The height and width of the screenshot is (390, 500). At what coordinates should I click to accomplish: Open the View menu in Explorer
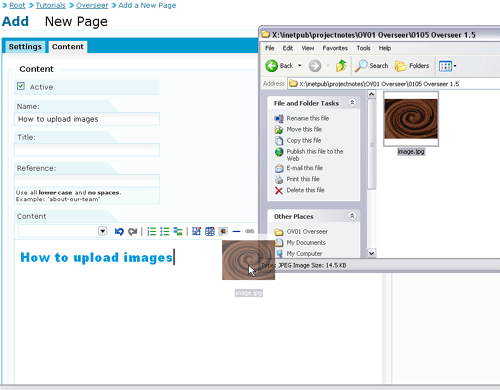[x=308, y=48]
